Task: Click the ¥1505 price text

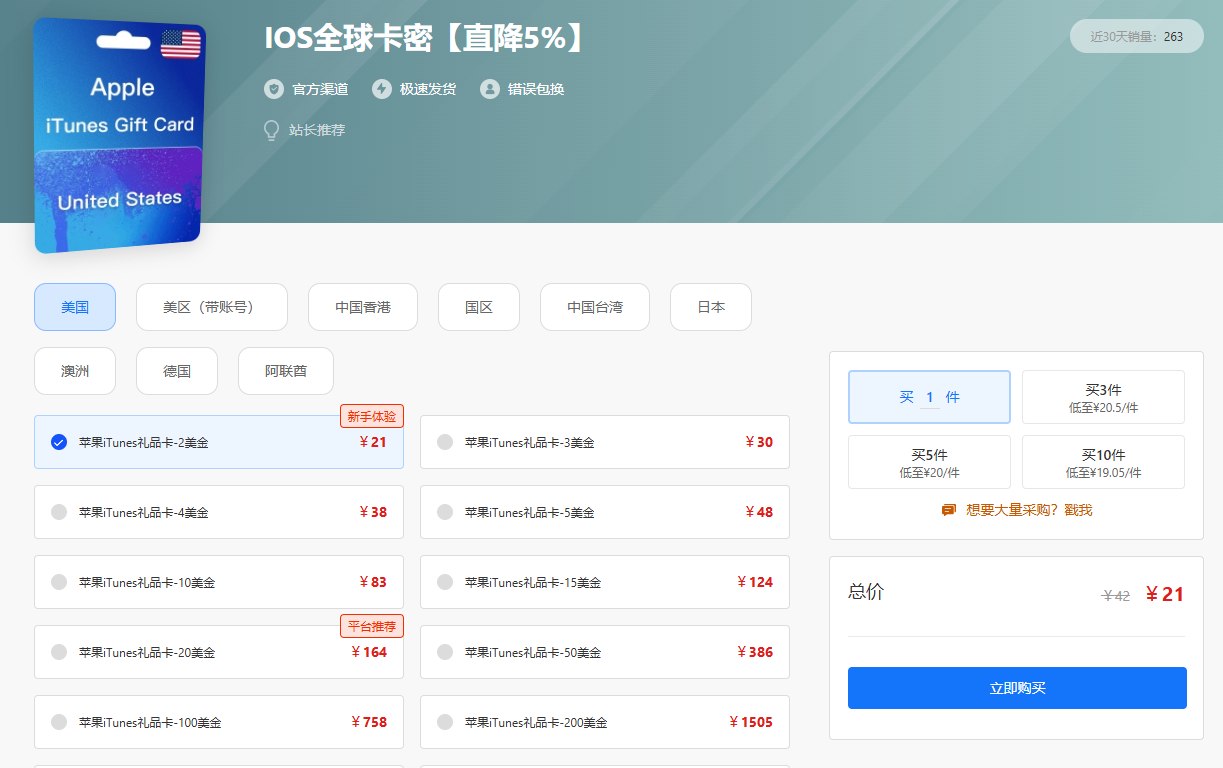Action: click(751, 722)
